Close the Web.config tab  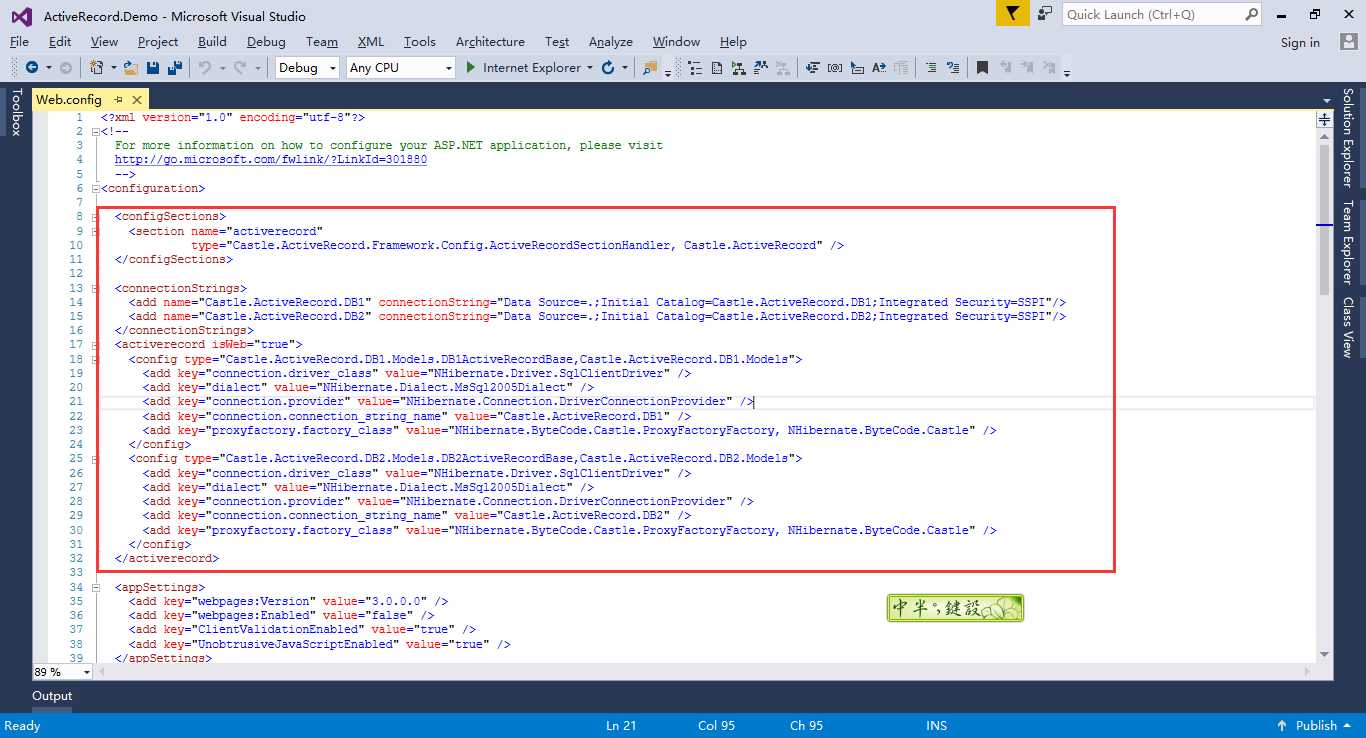137,99
